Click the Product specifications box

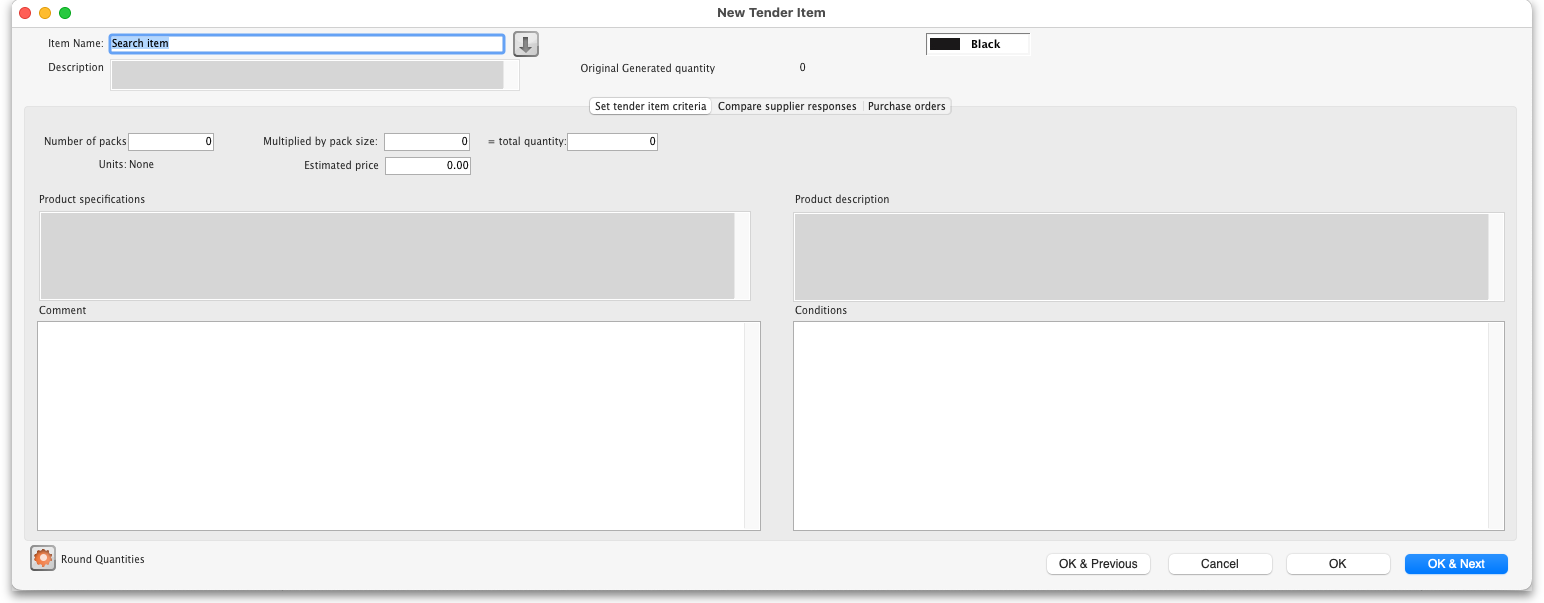[x=387, y=255]
